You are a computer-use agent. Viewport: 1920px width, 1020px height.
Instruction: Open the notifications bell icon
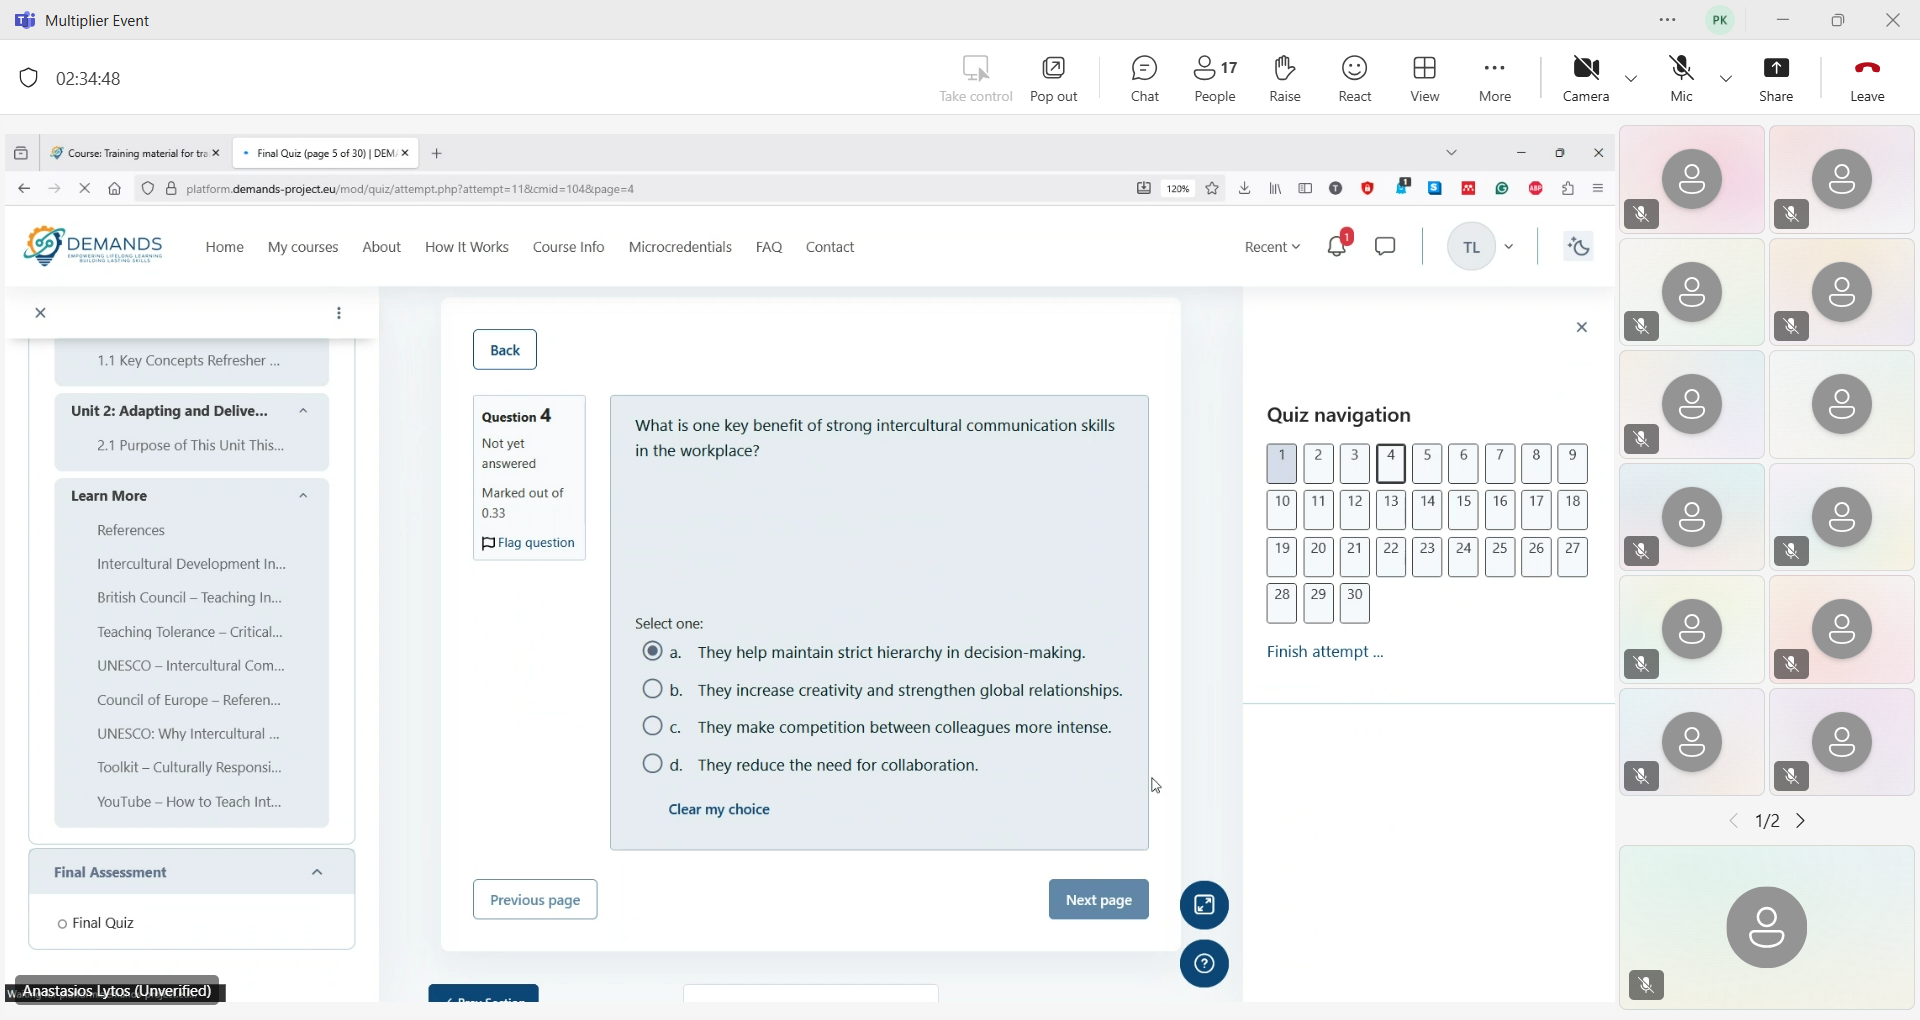click(1337, 246)
